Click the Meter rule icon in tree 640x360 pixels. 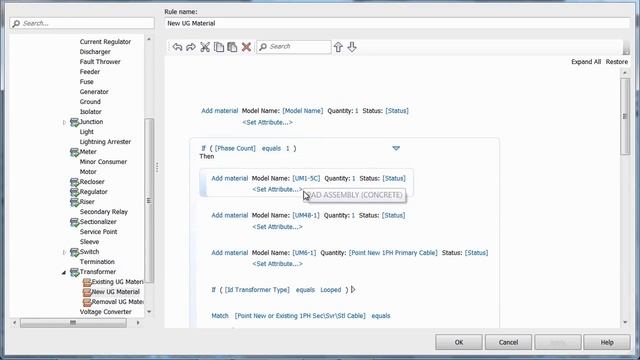74,152
